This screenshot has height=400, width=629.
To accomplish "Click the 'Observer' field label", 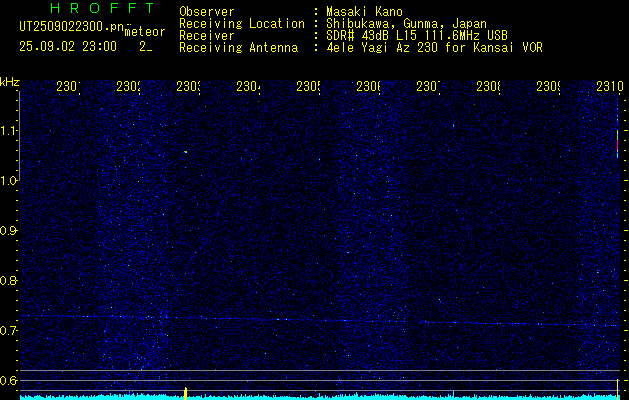I will tap(207, 12).
